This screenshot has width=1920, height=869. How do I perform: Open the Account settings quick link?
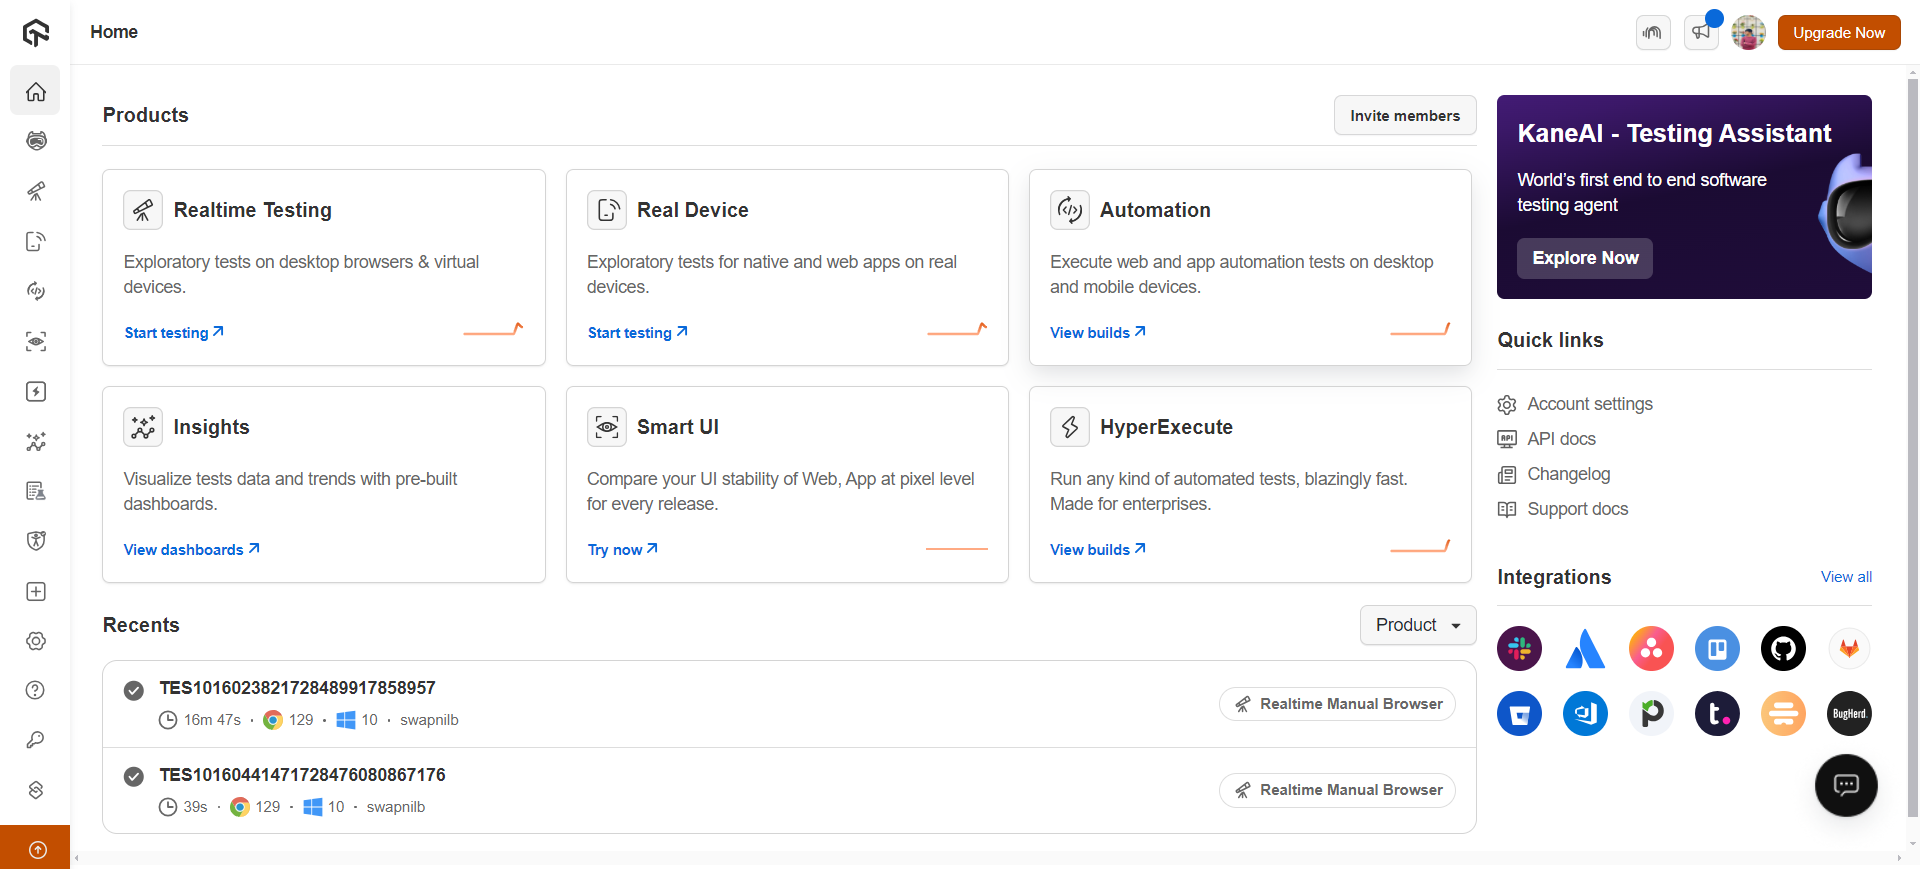[x=1589, y=404]
